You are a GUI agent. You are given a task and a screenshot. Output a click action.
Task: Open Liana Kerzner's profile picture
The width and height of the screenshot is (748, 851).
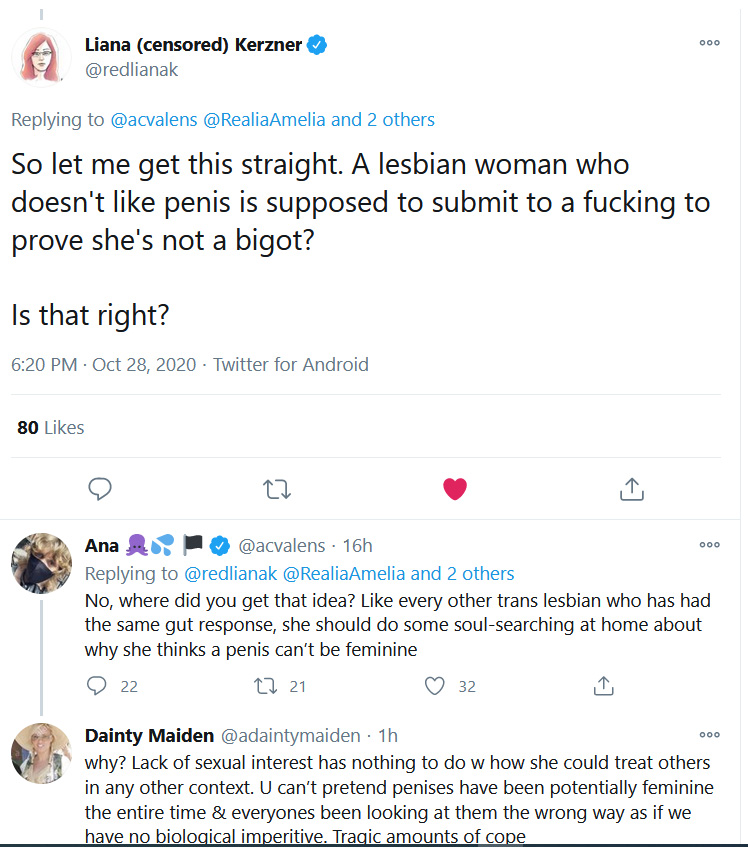pyautogui.click(x=41, y=58)
